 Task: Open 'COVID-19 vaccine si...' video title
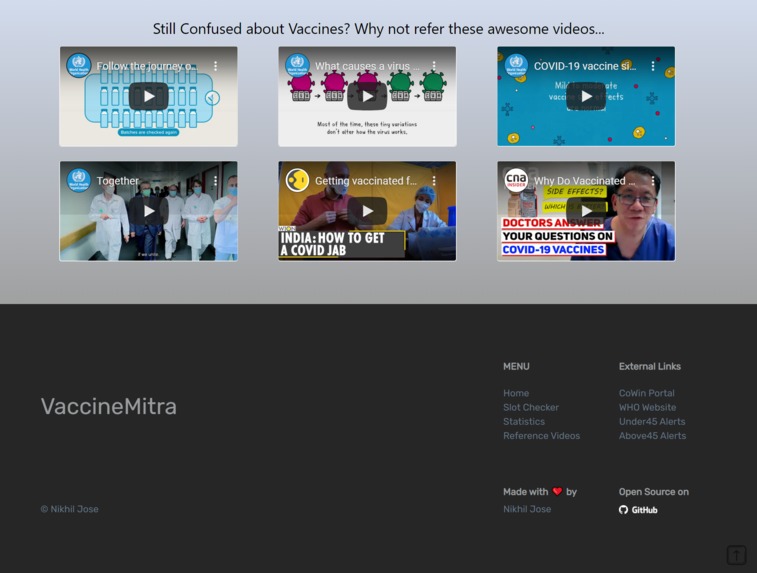tap(585, 66)
